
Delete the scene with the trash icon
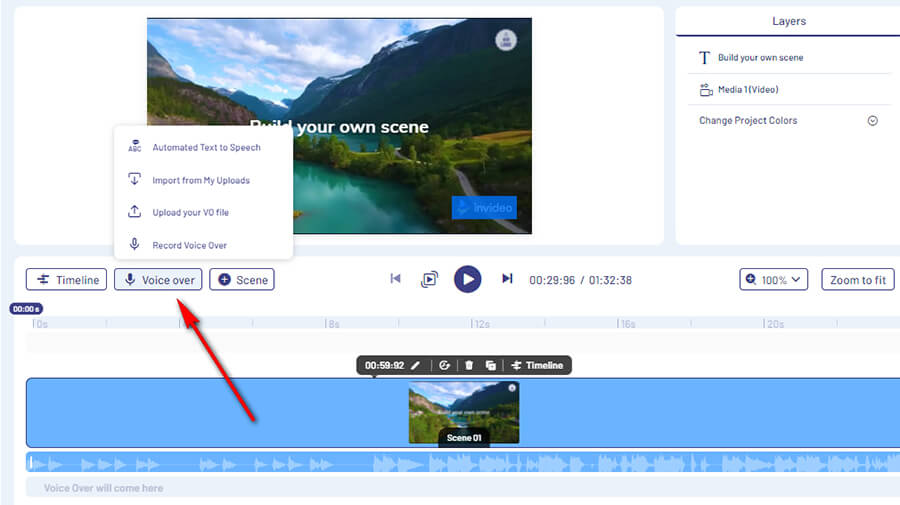tap(469, 366)
